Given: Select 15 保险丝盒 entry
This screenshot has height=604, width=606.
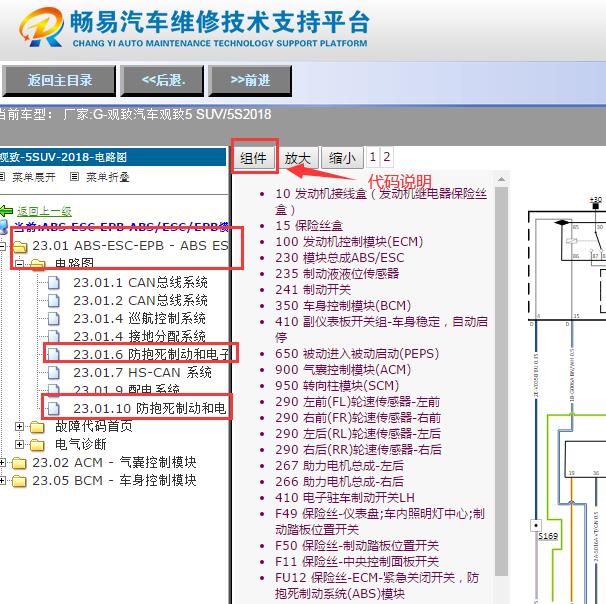Looking at the screenshot, I should [x=309, y=226].
